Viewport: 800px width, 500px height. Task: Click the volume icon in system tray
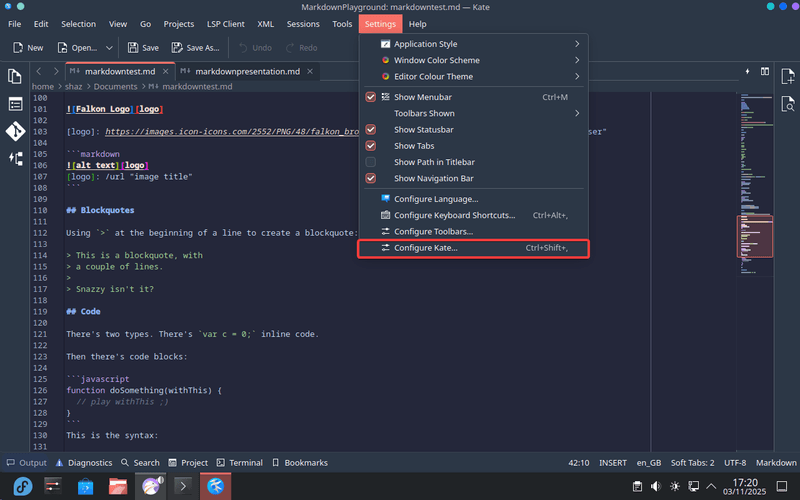click(656, 486)
